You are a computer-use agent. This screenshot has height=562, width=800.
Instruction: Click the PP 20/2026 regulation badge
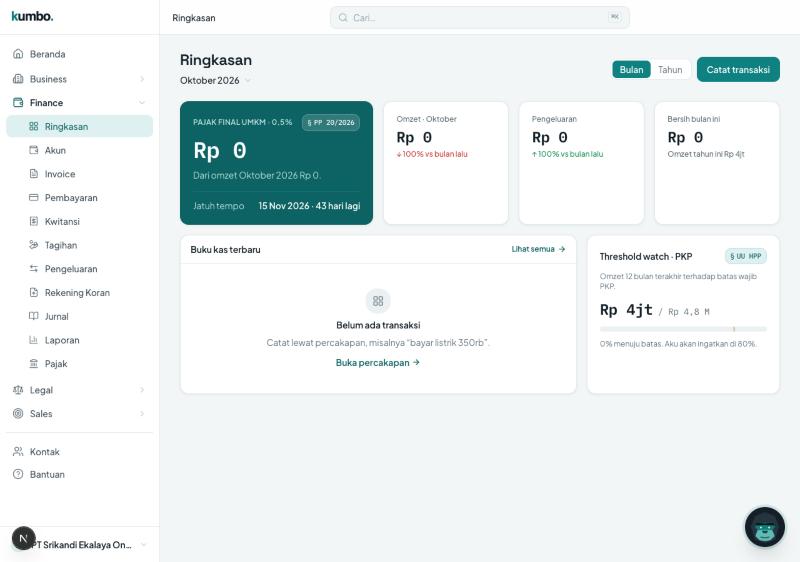point(331,122)
